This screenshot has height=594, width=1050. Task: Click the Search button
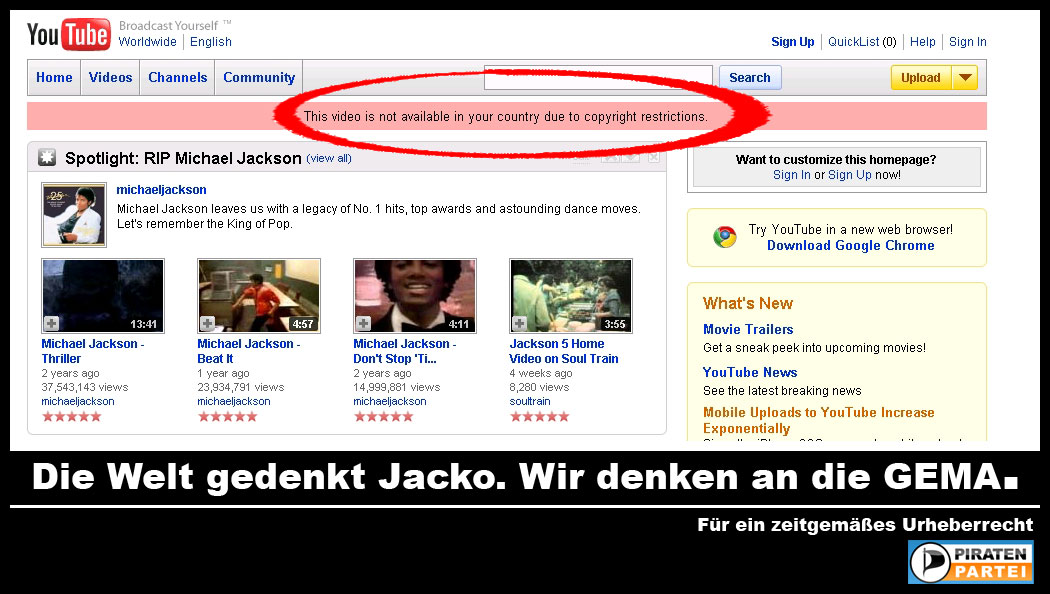click(750, 78)
